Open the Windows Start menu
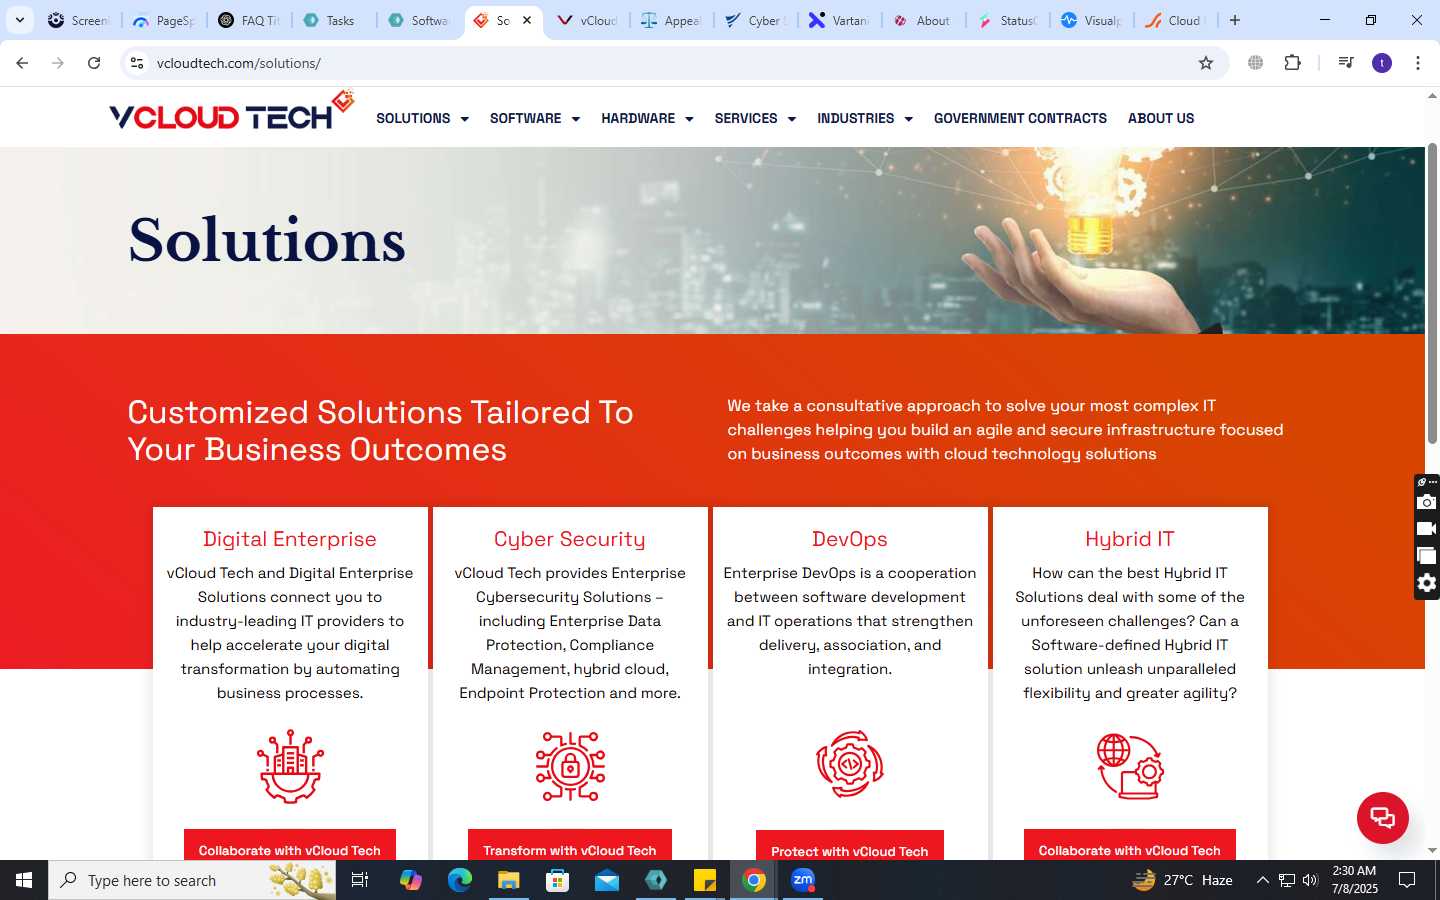Viewport: 1440px width, 900px height. (x=24, y=880)
